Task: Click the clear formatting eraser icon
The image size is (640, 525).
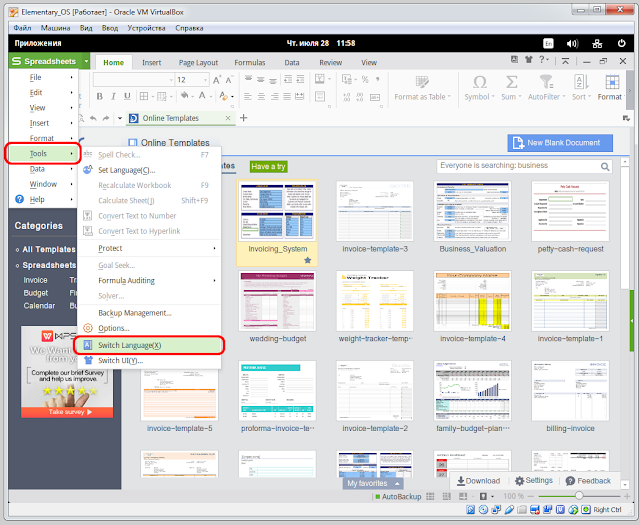Action: [223, 96]
